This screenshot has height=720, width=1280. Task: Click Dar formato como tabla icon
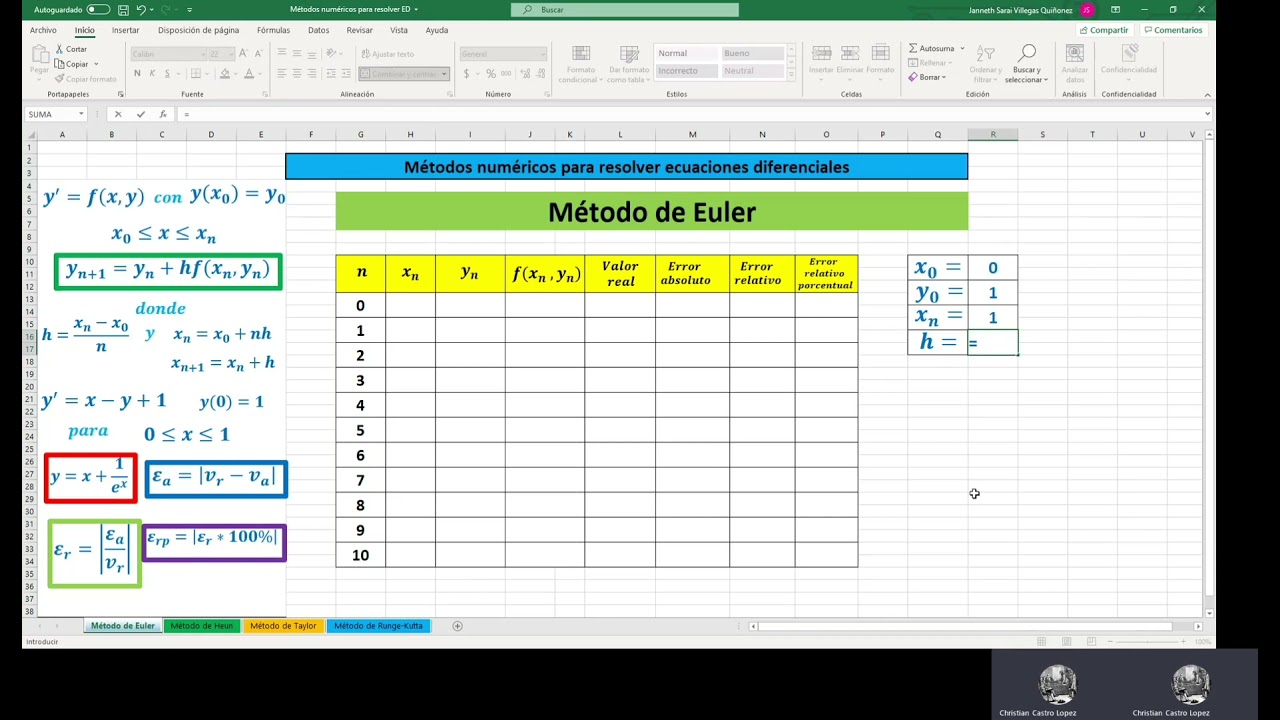point(628,54)
